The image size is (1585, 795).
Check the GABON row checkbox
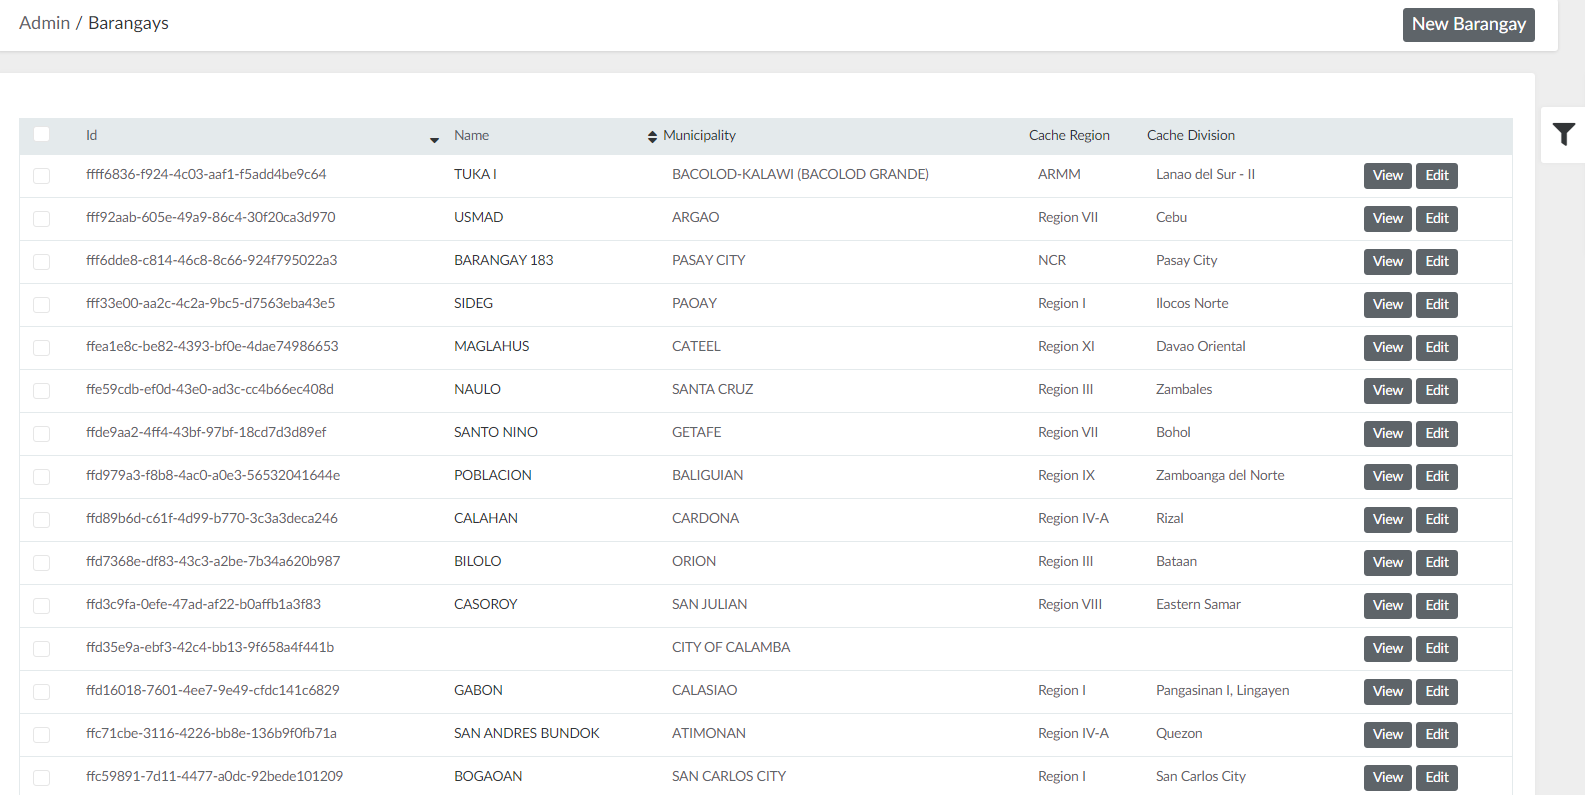[41, 692]
